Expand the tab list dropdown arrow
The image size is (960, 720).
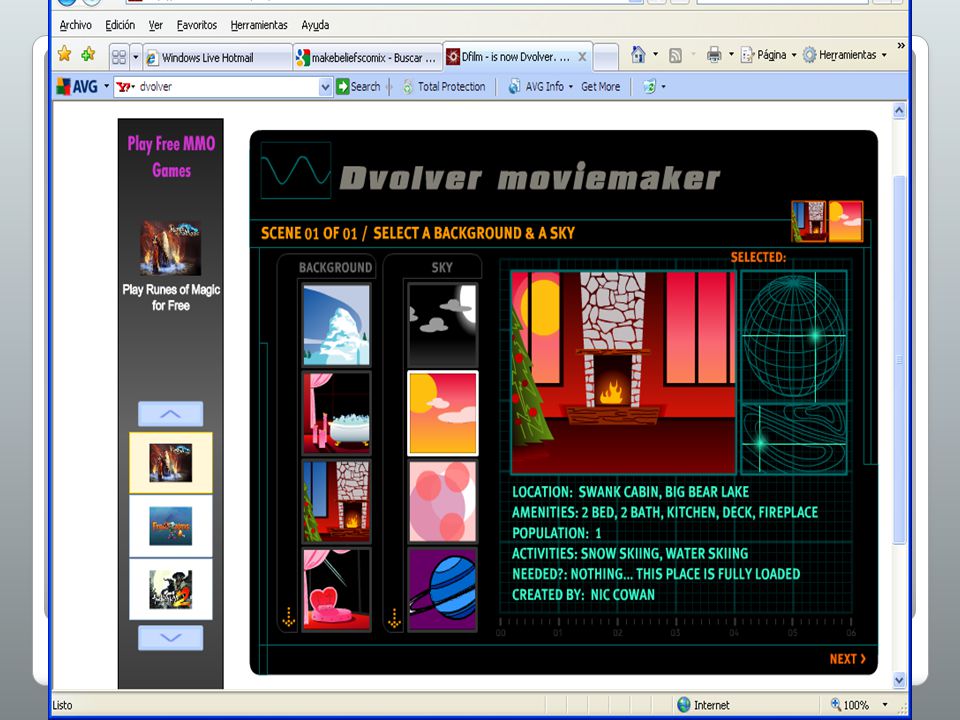pos(136,58)
